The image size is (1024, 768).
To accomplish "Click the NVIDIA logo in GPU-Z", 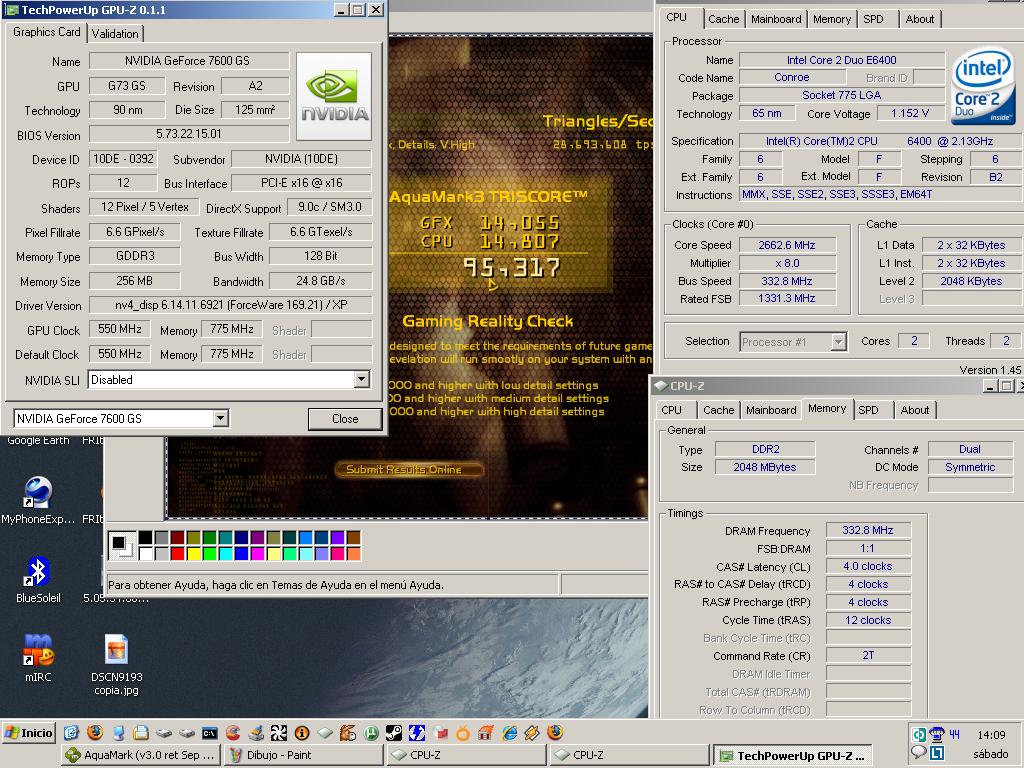I will 334,96.
